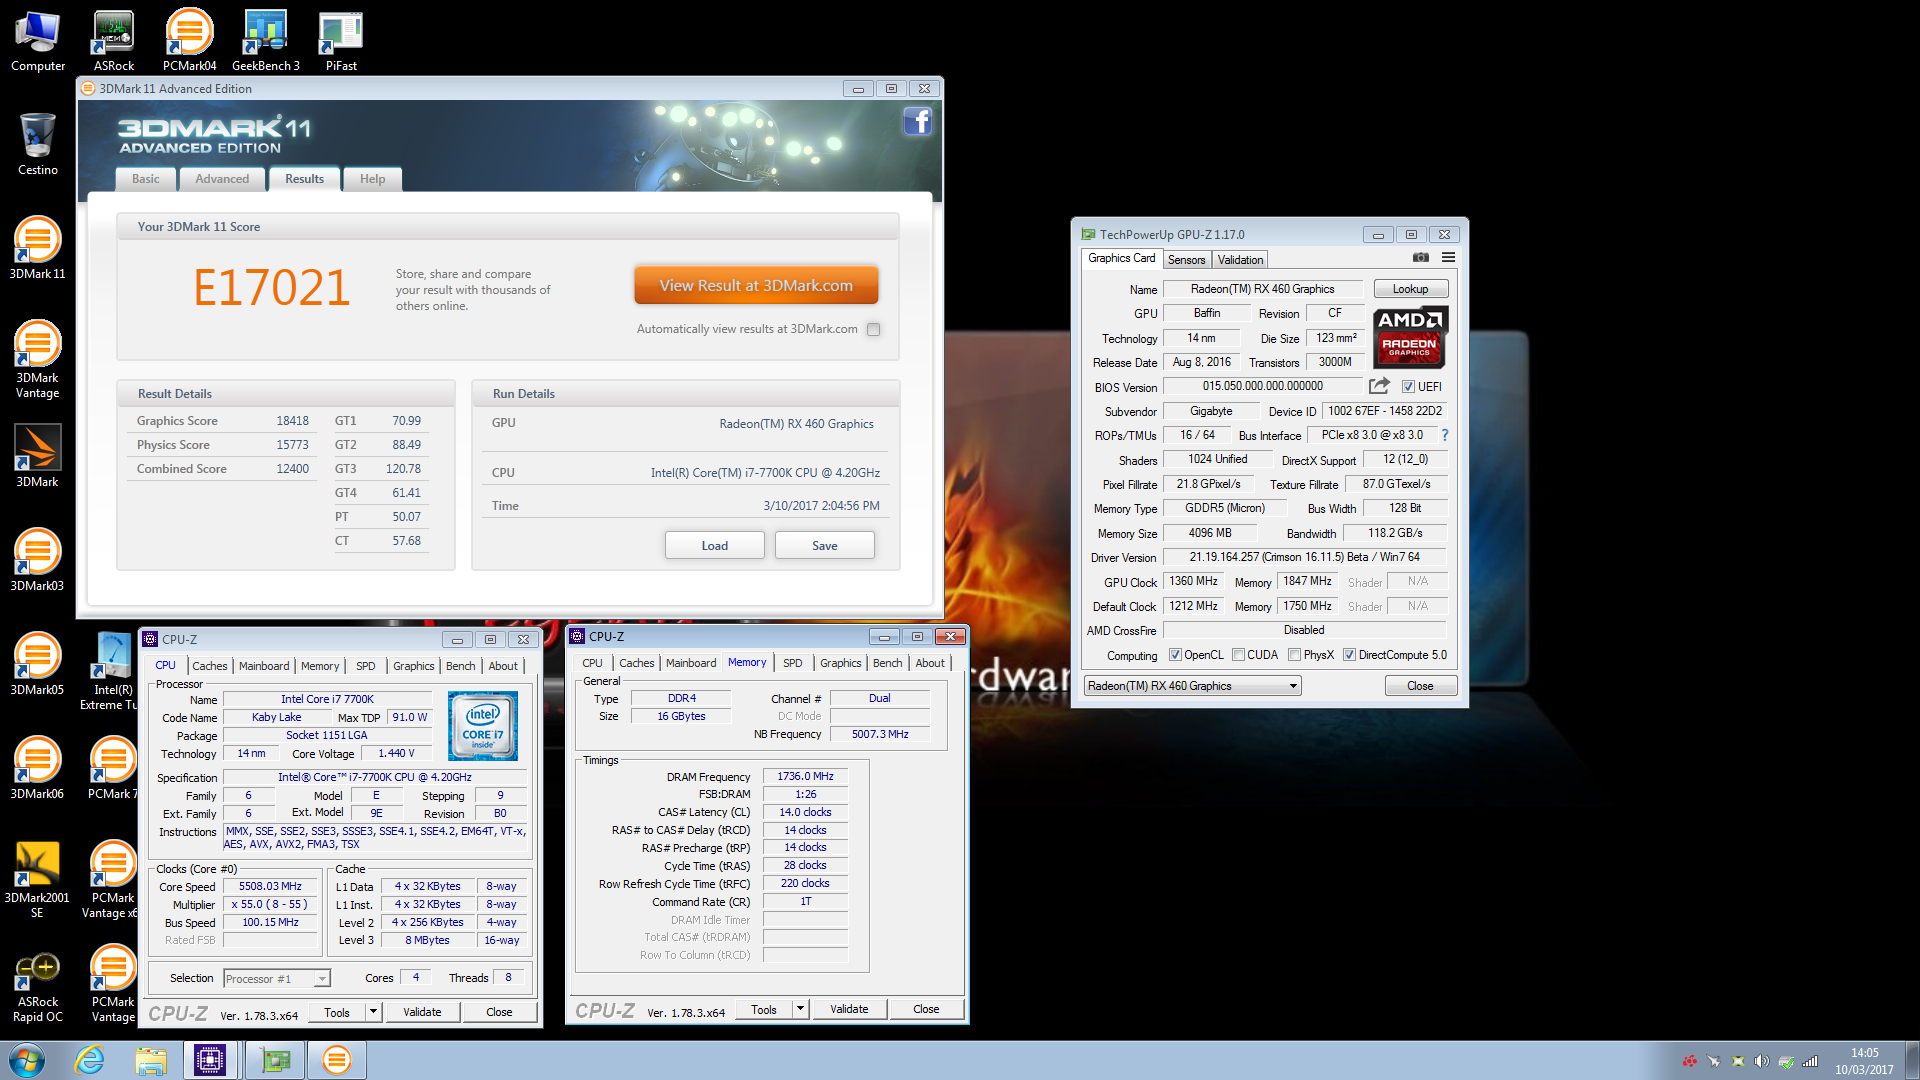Image resolution: width=1920 pixels, height=1080 pixels.
Task: Launch PCMark 7 desktop shortcut
Action: [x=112, y=768]
